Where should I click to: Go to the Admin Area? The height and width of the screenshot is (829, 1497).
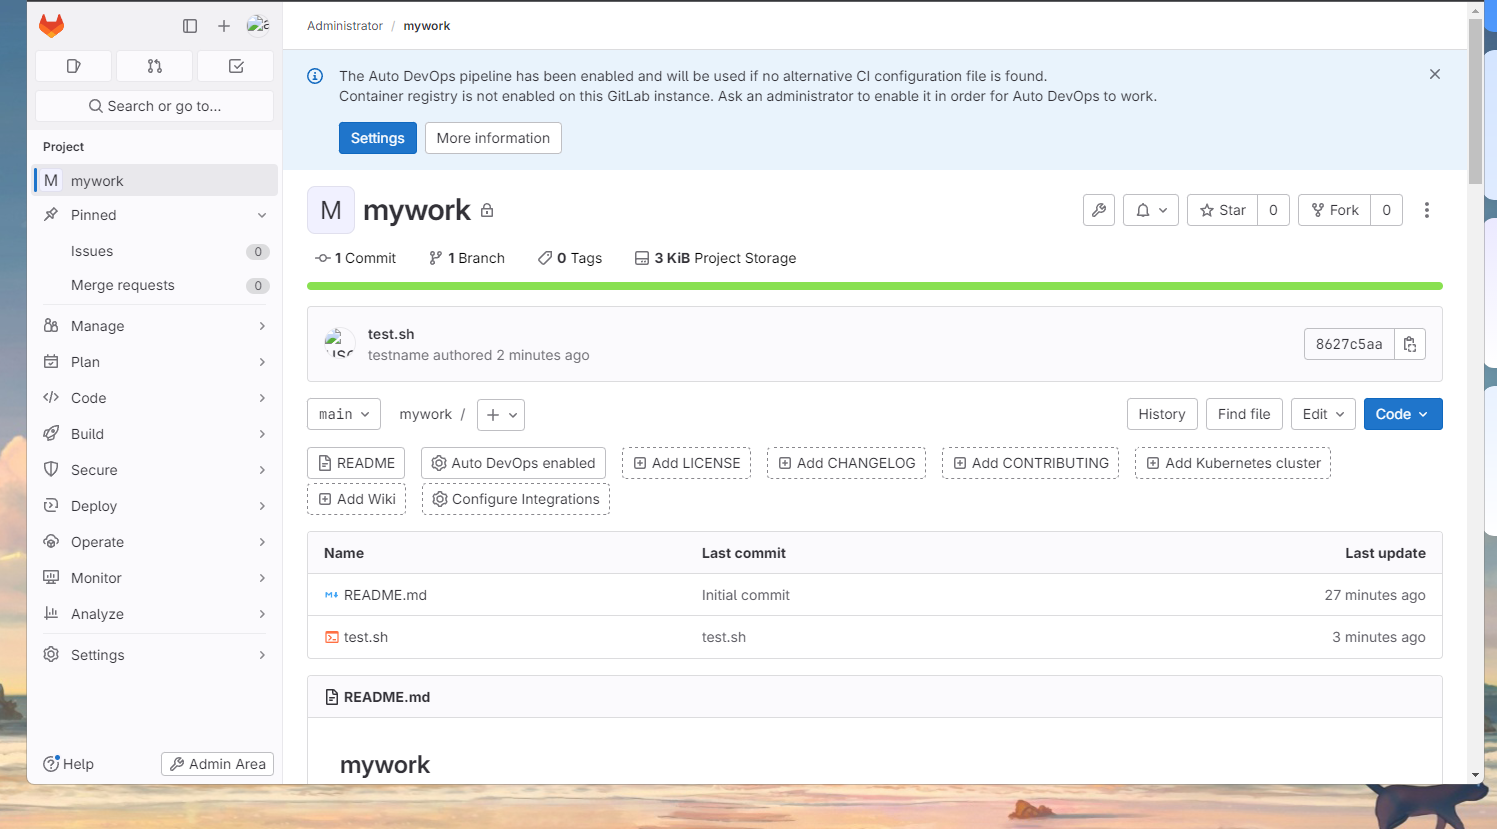pos(217,764)
